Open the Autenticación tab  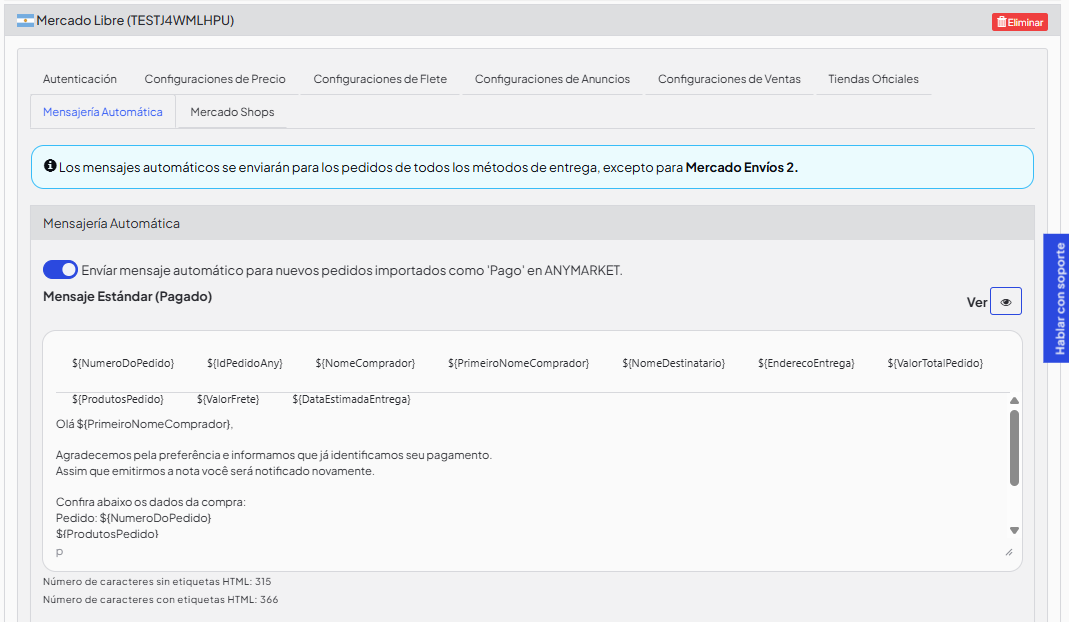pos(80,79)
